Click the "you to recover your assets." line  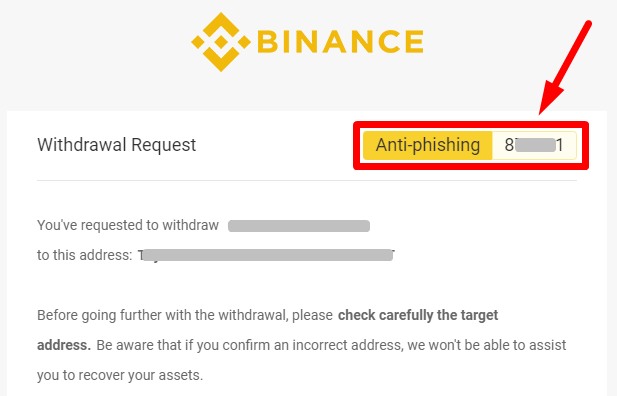(120, 375)
